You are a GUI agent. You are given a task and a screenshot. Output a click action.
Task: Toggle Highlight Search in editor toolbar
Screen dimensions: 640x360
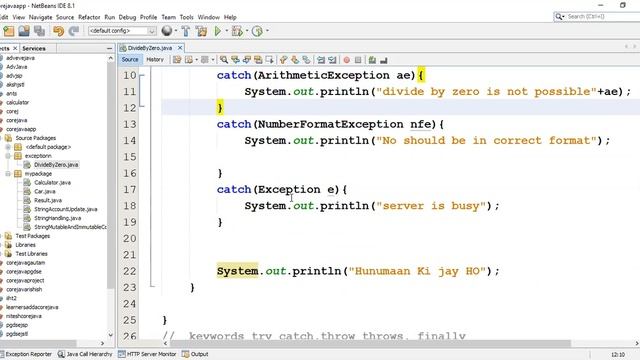258,60
